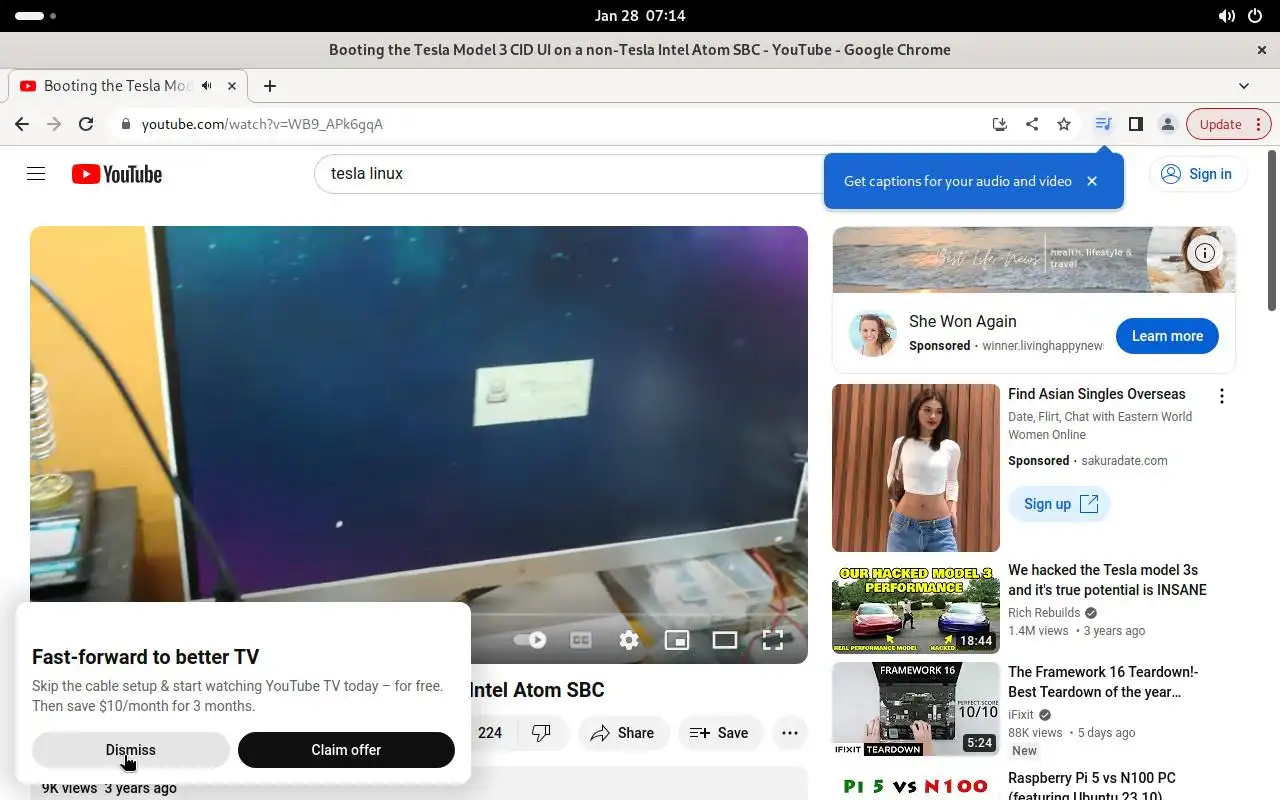Toggle Chrome side panel icon

click(x=1135, y=124)
